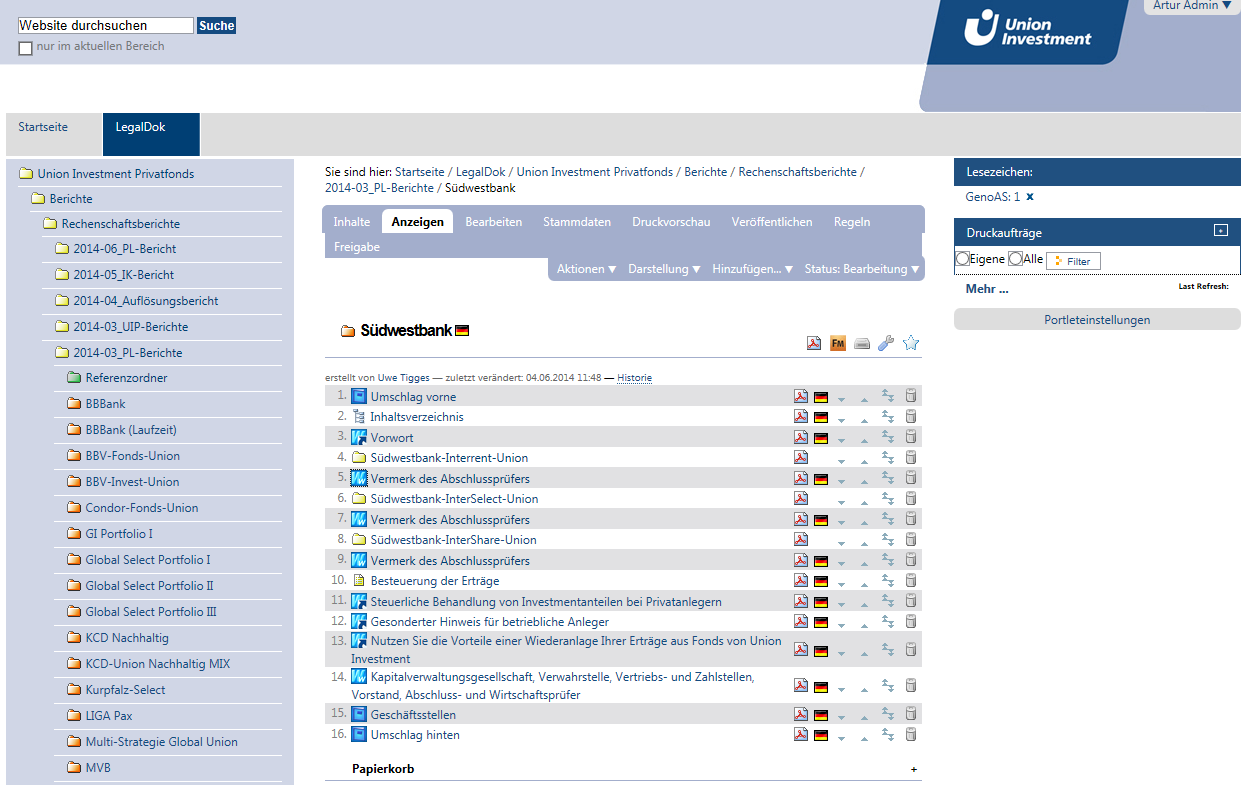Expand the Druckaufträge panel with plus box
The width and height of the screenshot is (1244, 785).
(1220, 230)
